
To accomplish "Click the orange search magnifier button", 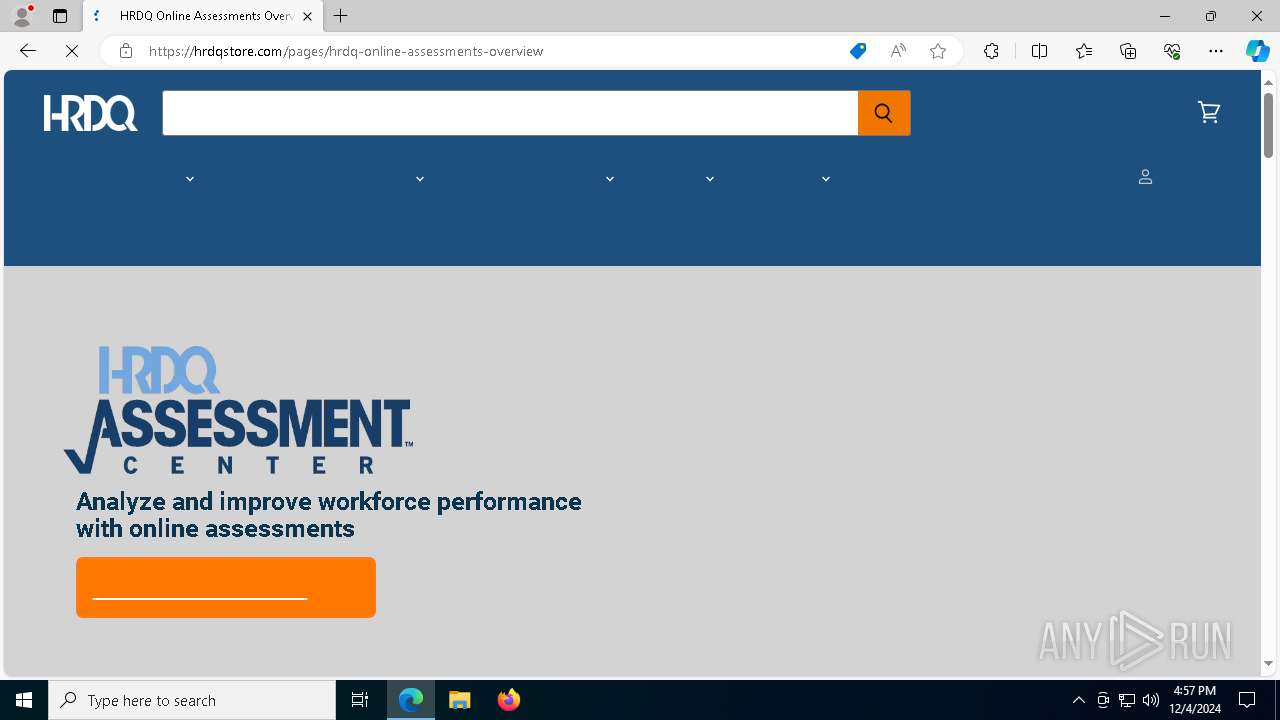I will coord(884,113).
